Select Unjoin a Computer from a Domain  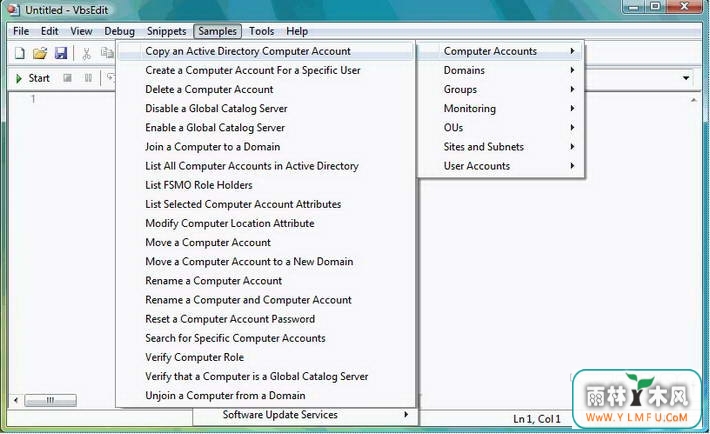pos(266,395)
